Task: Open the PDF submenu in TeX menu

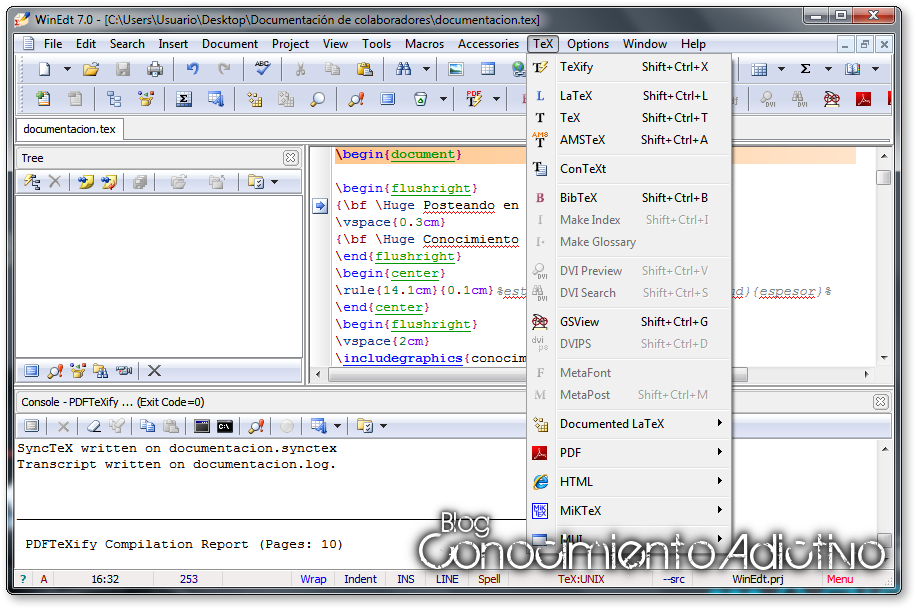Action: (x=629, y=452)
